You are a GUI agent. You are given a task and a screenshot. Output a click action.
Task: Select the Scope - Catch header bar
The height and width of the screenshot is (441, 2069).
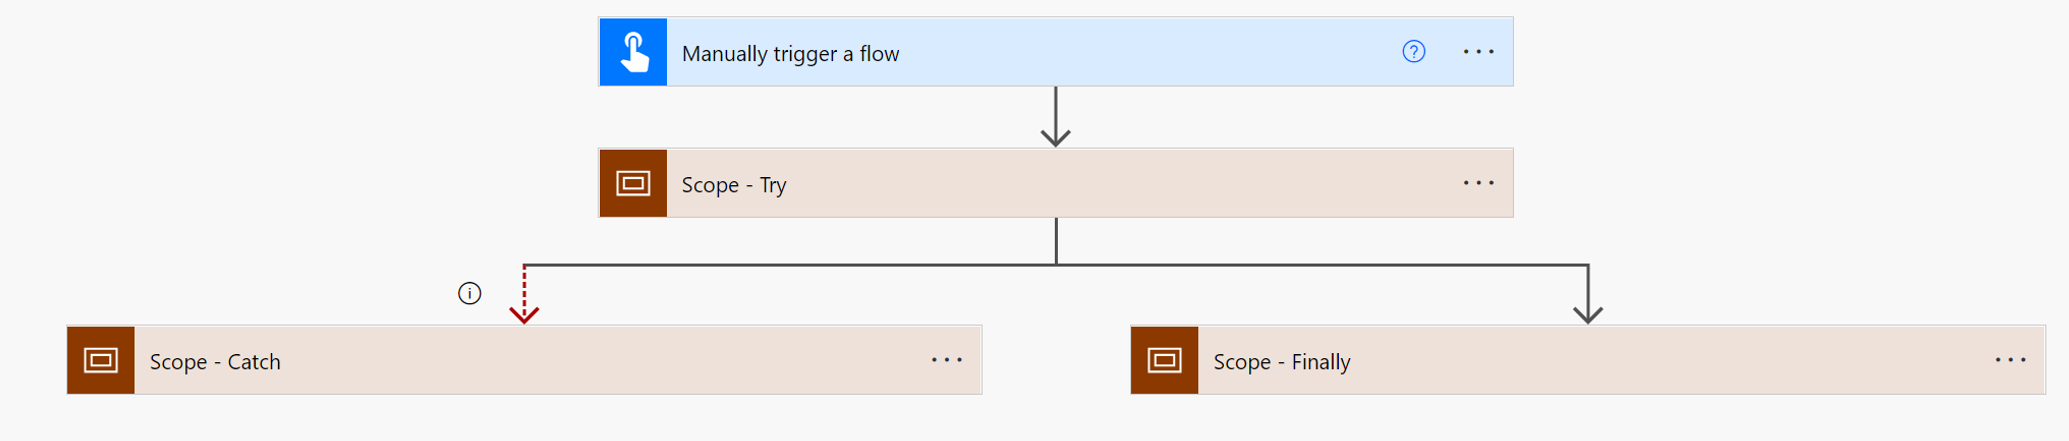[x=600, y=360]
